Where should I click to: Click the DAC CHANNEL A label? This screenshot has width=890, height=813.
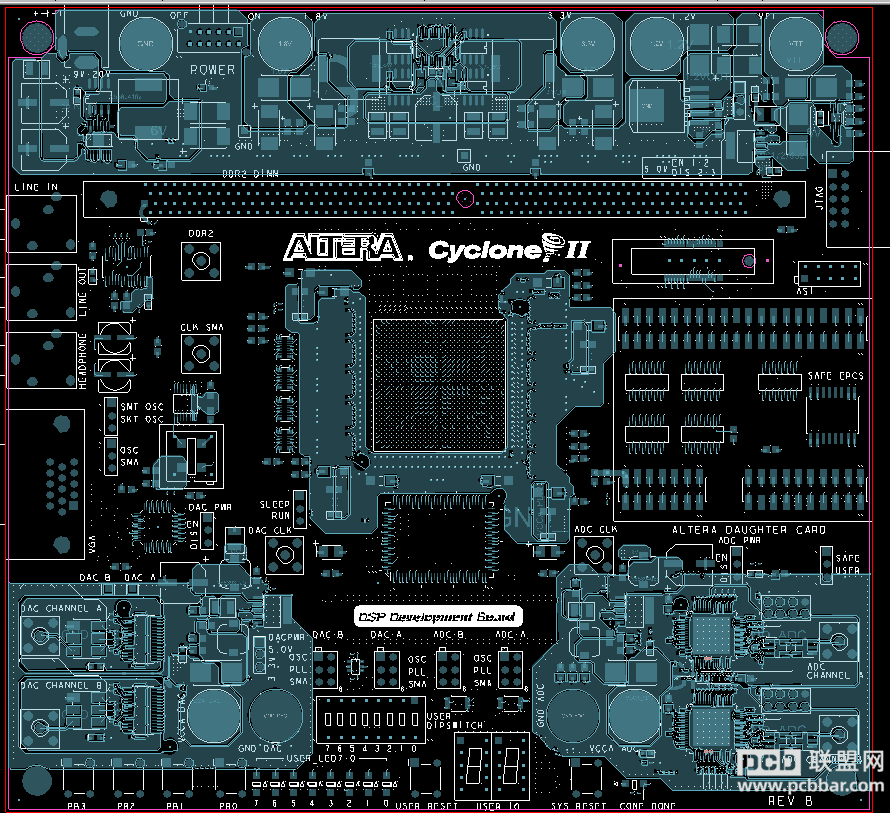tap(62, 608)
